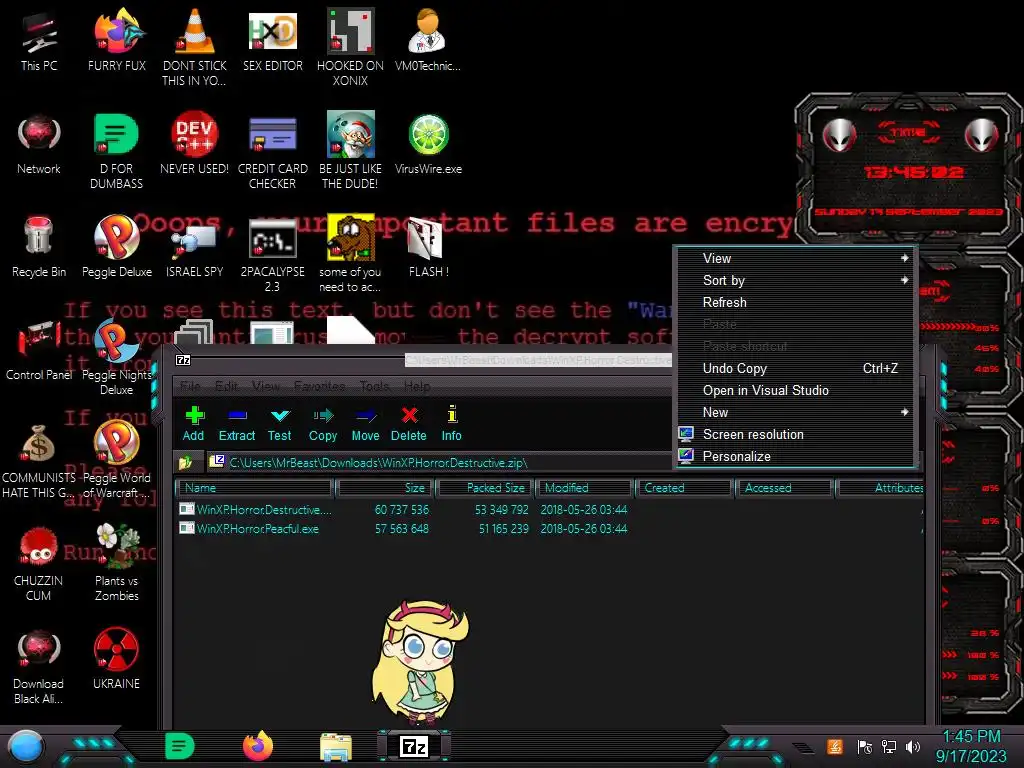Click the taskbar clock showing 1:45 PM
Viewport: 1024px width, 768px height.
[971, 746]
